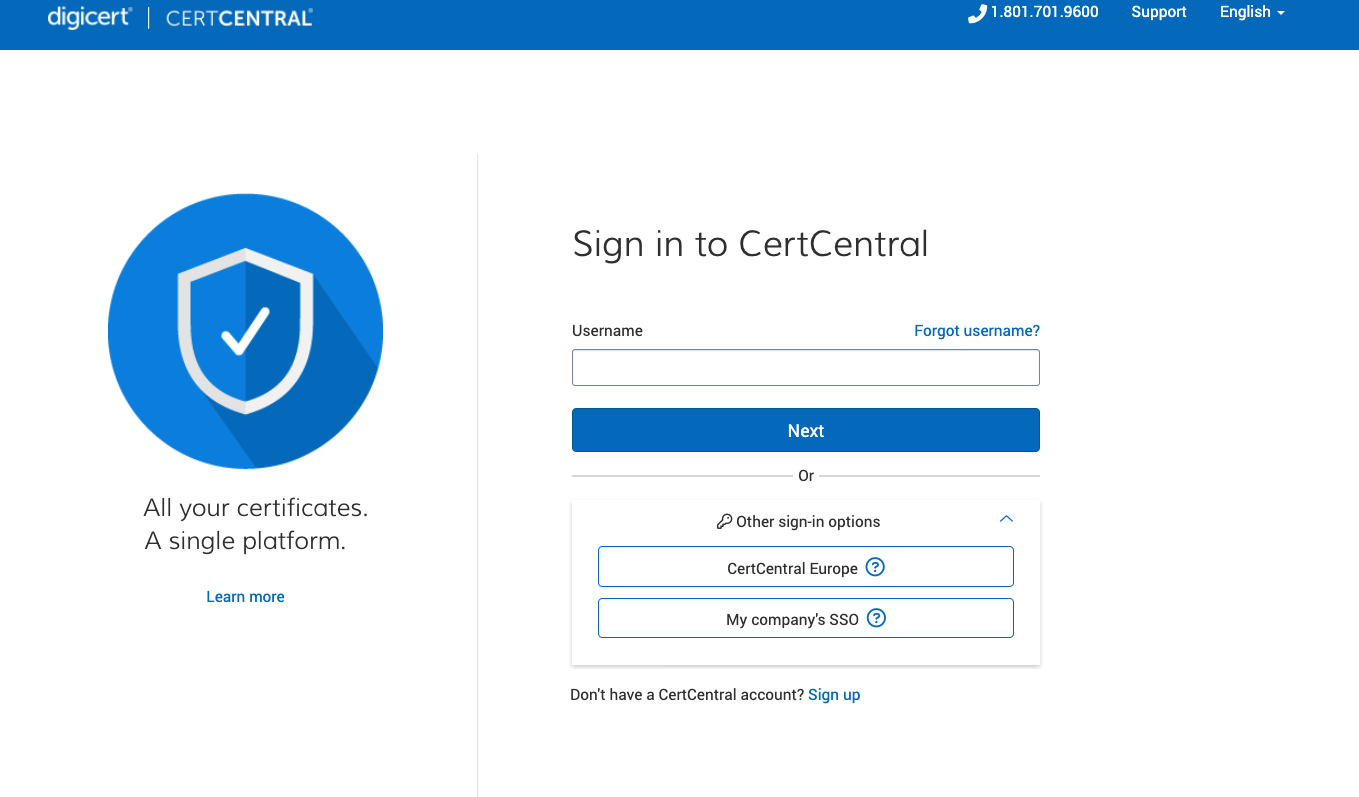Image resolution: width=1359 pixels, height=797 pixels.
Task: Click the phone icon in top bar
Action: pos(977,13)
